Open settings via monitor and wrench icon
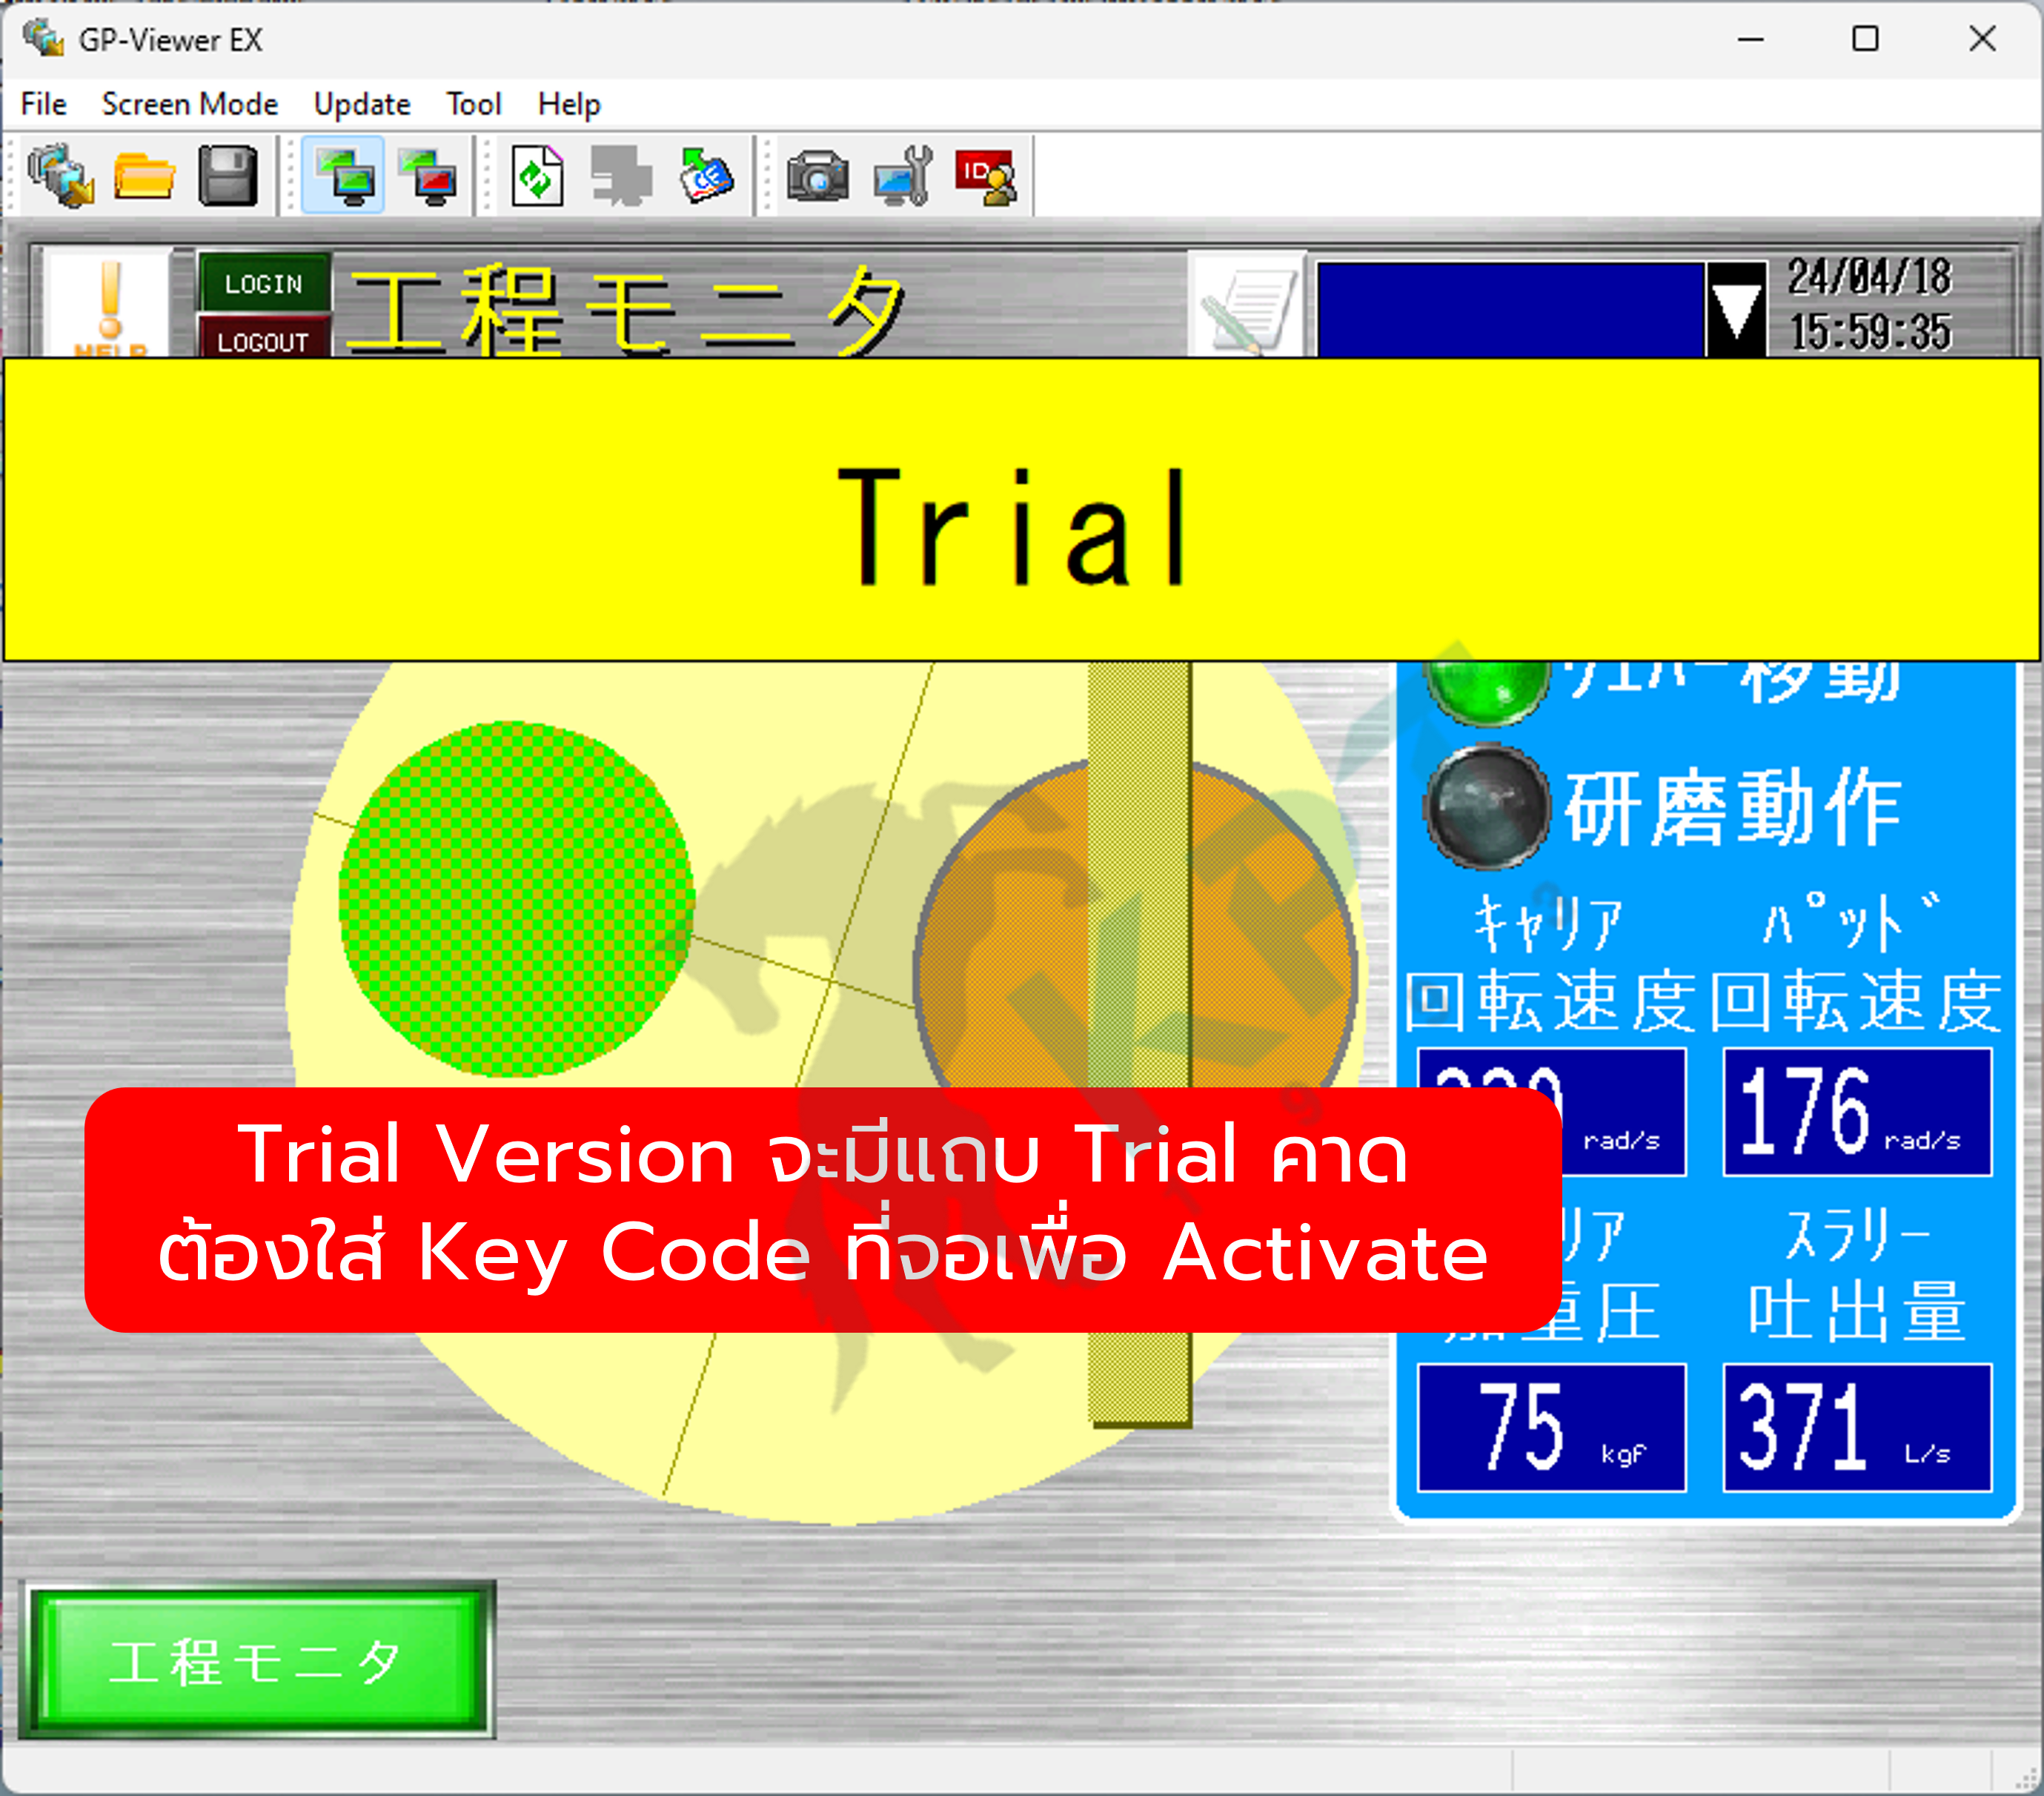 [x=903, y=176]
